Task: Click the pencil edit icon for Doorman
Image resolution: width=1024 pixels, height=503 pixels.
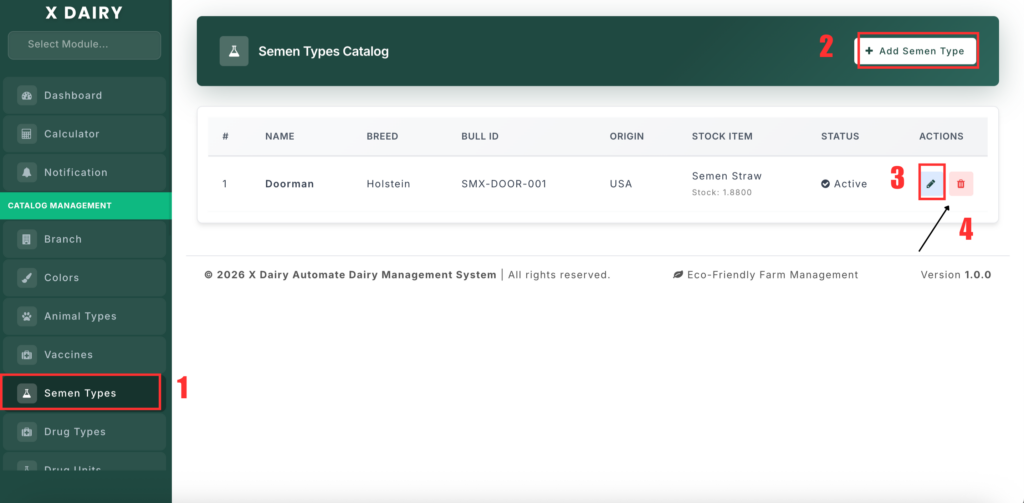Action: [x=930, y=184]
